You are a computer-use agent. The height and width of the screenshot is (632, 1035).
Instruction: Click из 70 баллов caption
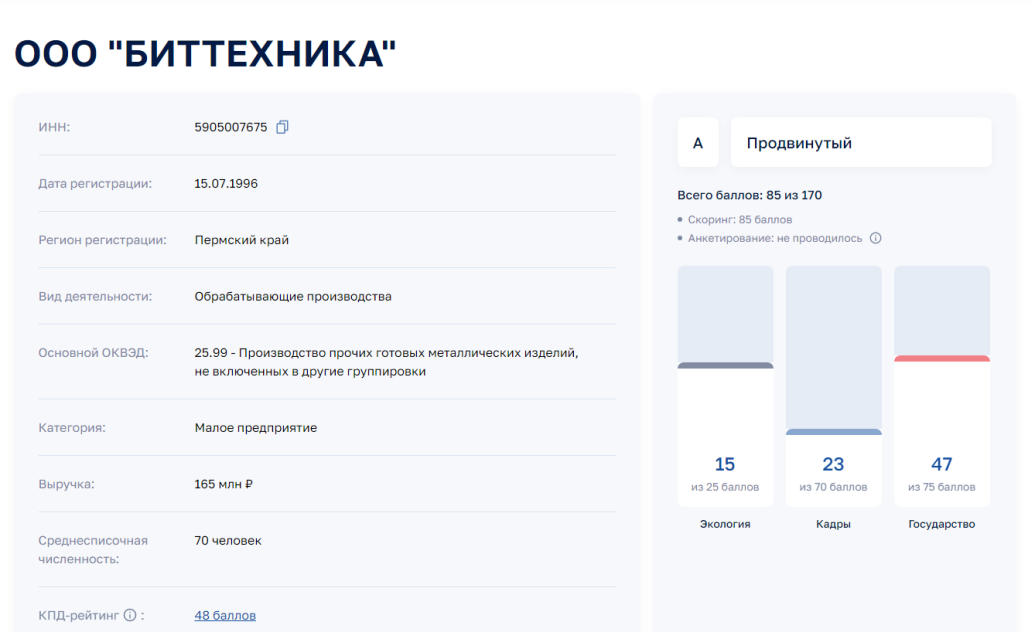click(x=833, y=487)
